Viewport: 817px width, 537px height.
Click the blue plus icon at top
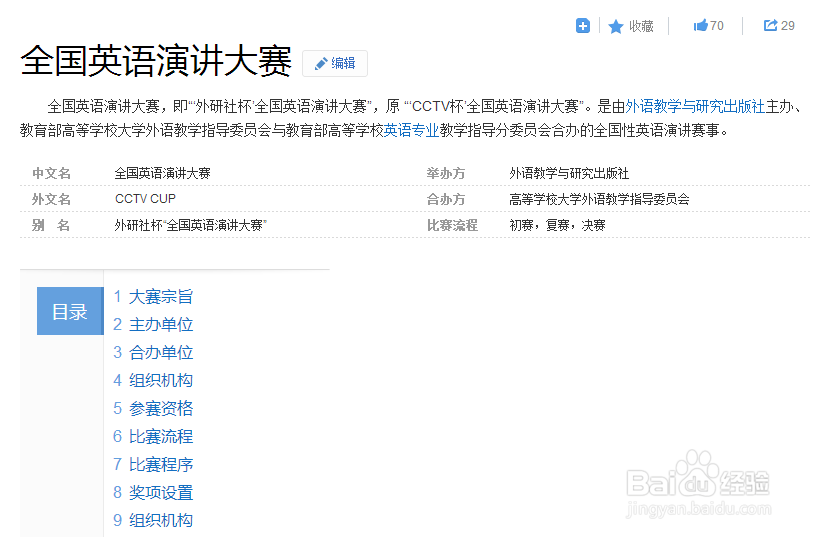coord(583,26)
